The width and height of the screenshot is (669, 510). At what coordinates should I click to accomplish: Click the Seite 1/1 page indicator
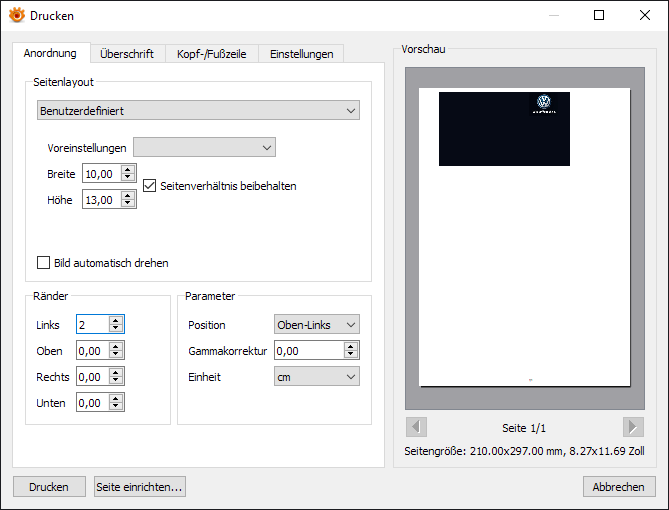[x=524, y=428]
